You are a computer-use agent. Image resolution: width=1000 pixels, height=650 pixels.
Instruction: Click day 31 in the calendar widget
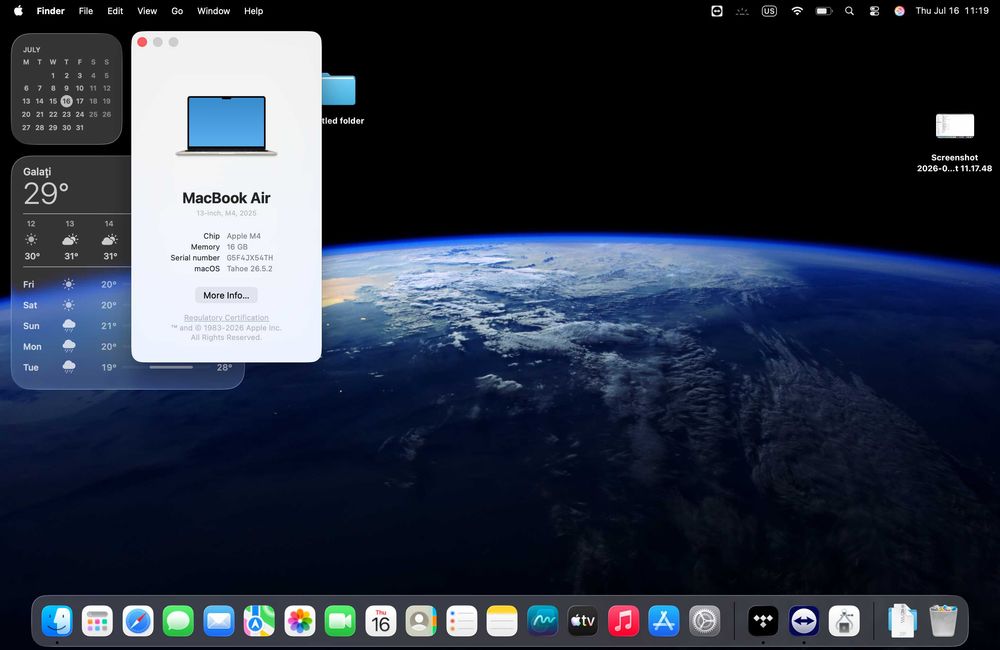tap(80, 128)
